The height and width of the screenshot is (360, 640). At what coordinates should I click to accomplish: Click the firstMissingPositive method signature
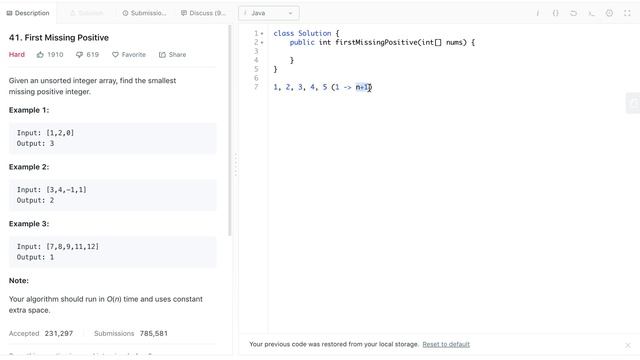coord(382,42)
